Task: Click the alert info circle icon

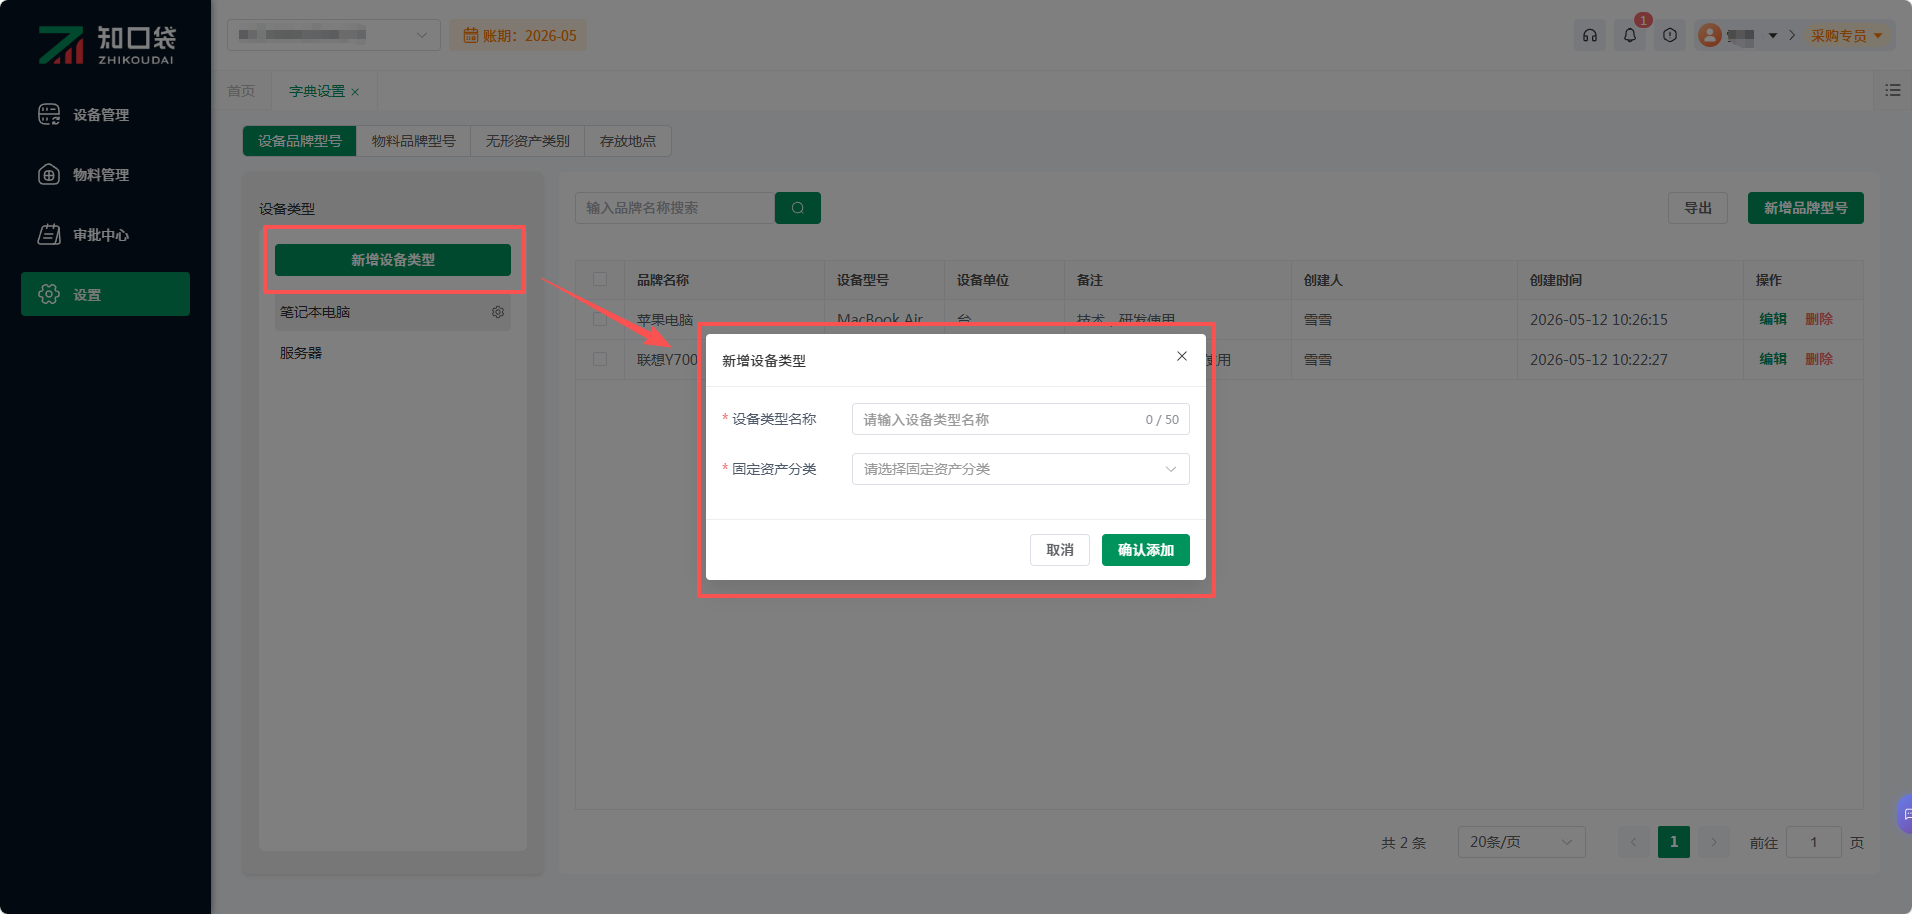Action: 1670,36
